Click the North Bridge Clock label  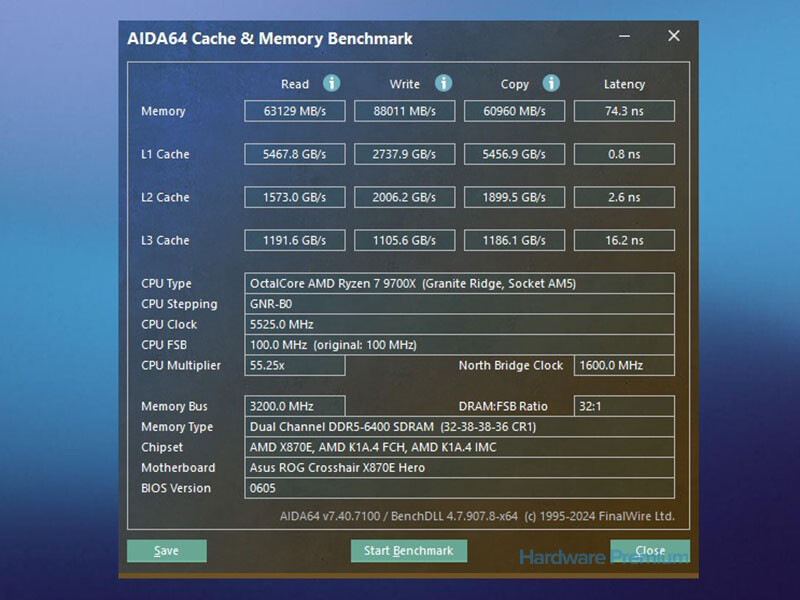click(511, 365)
